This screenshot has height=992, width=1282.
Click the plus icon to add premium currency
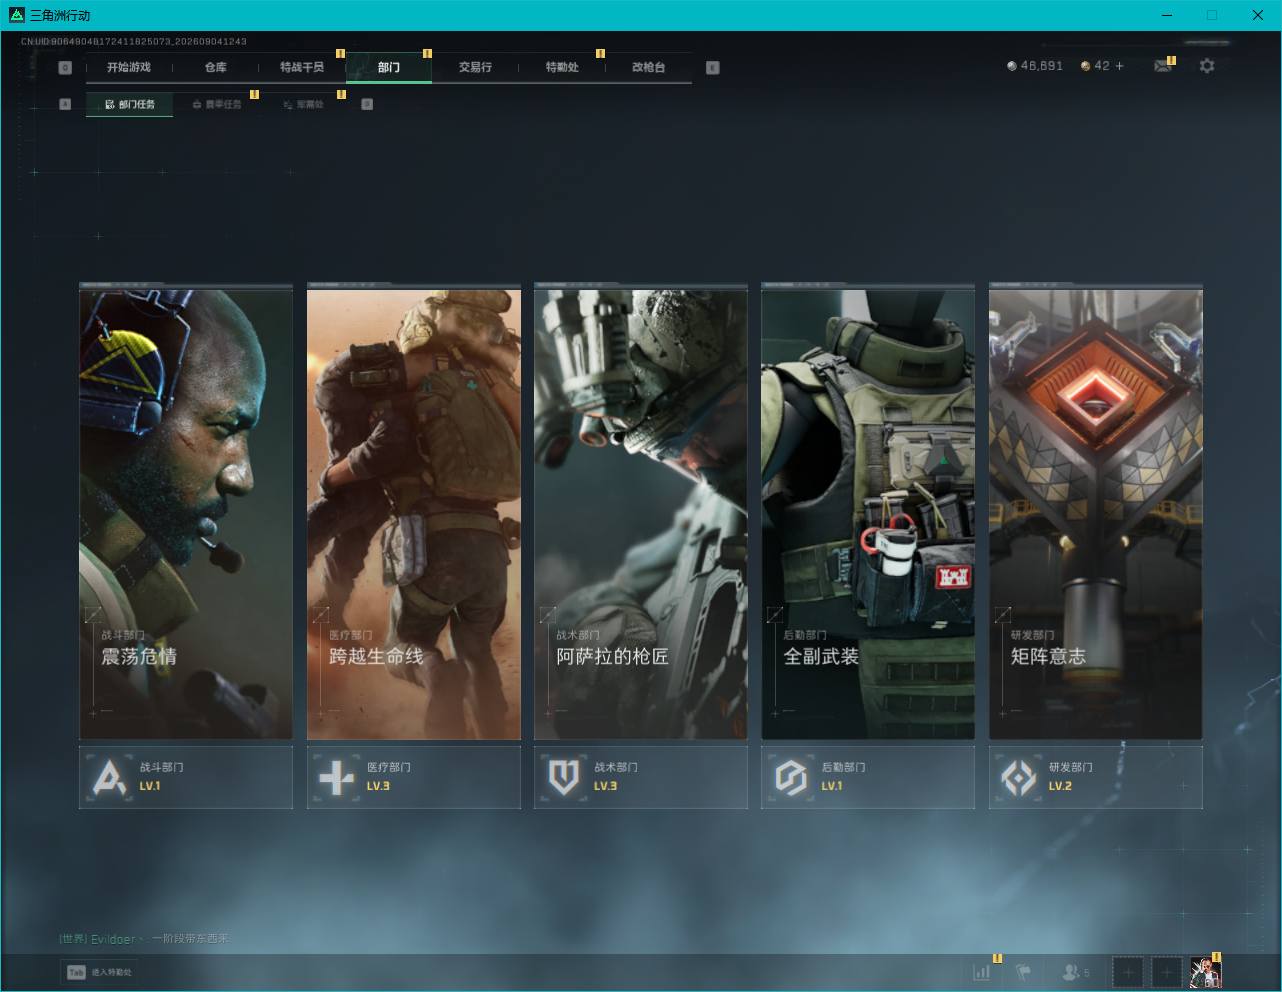click(1119, 66)
